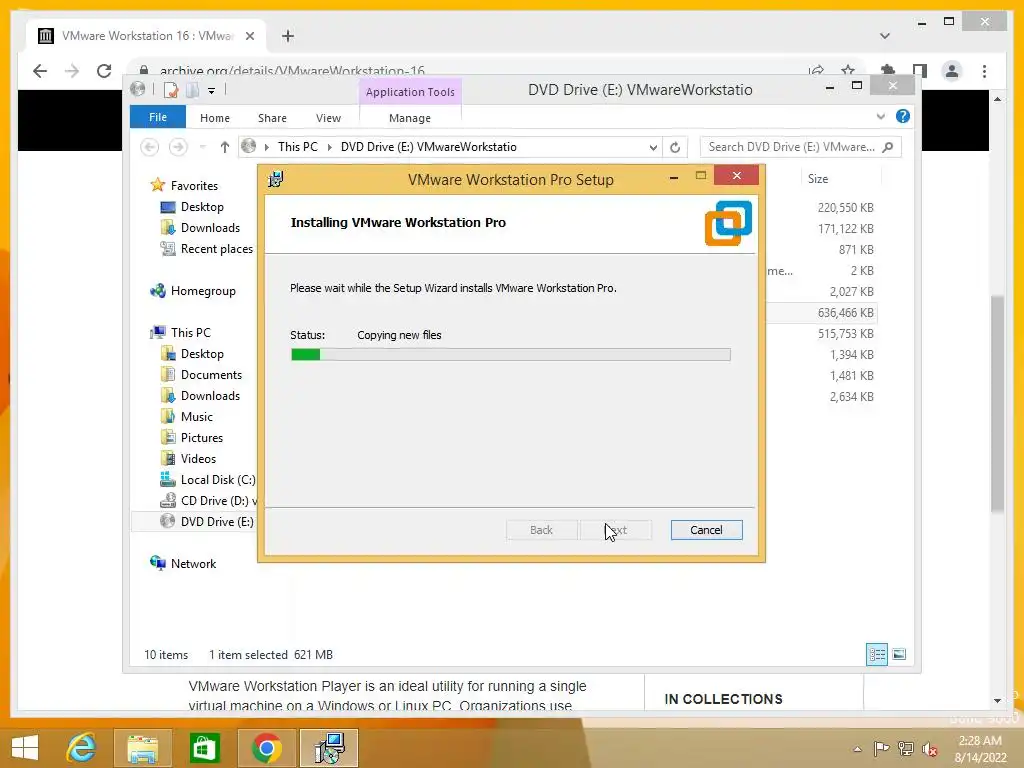Image resolution: width=1024 pixels, height=768 pixels.
Task: Select Recent places in navigation pane
Action: click(x=216, y=249)
